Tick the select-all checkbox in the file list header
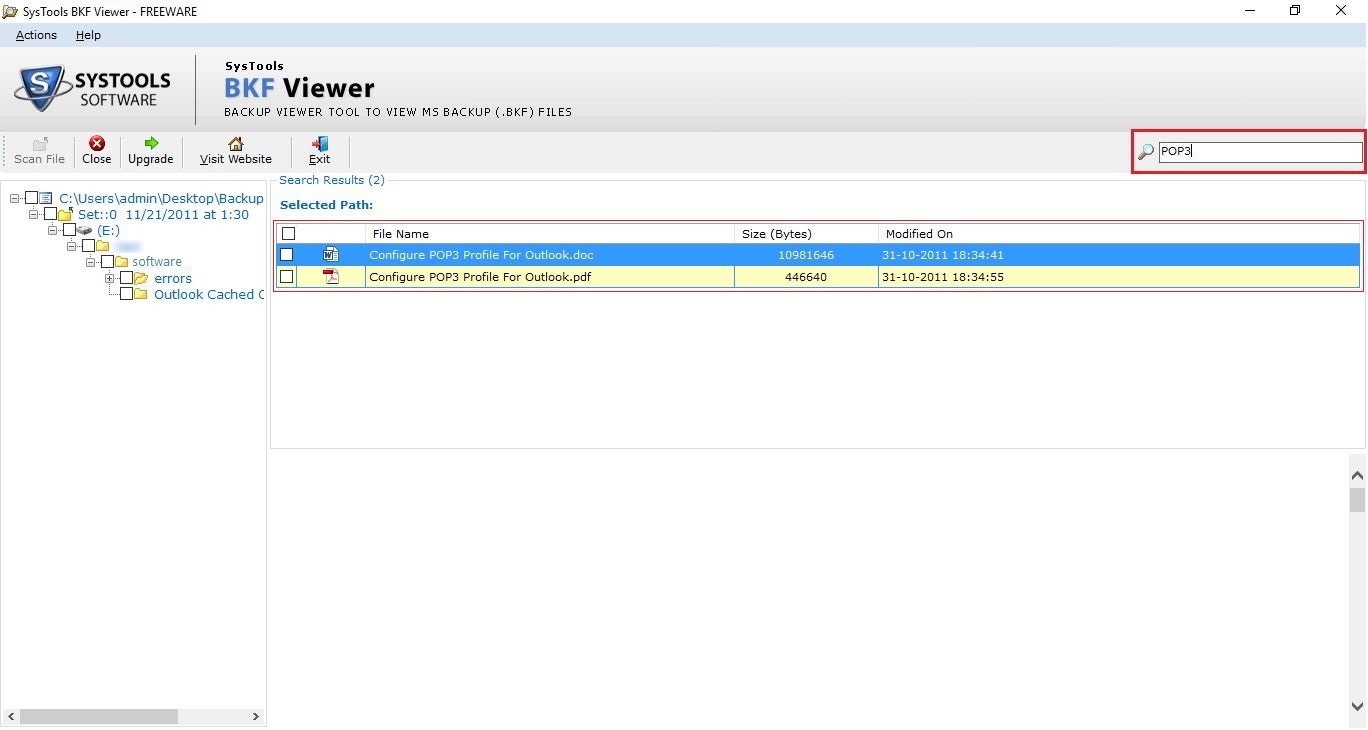This screenshot has height=730, width=1368. coord(287,233)
